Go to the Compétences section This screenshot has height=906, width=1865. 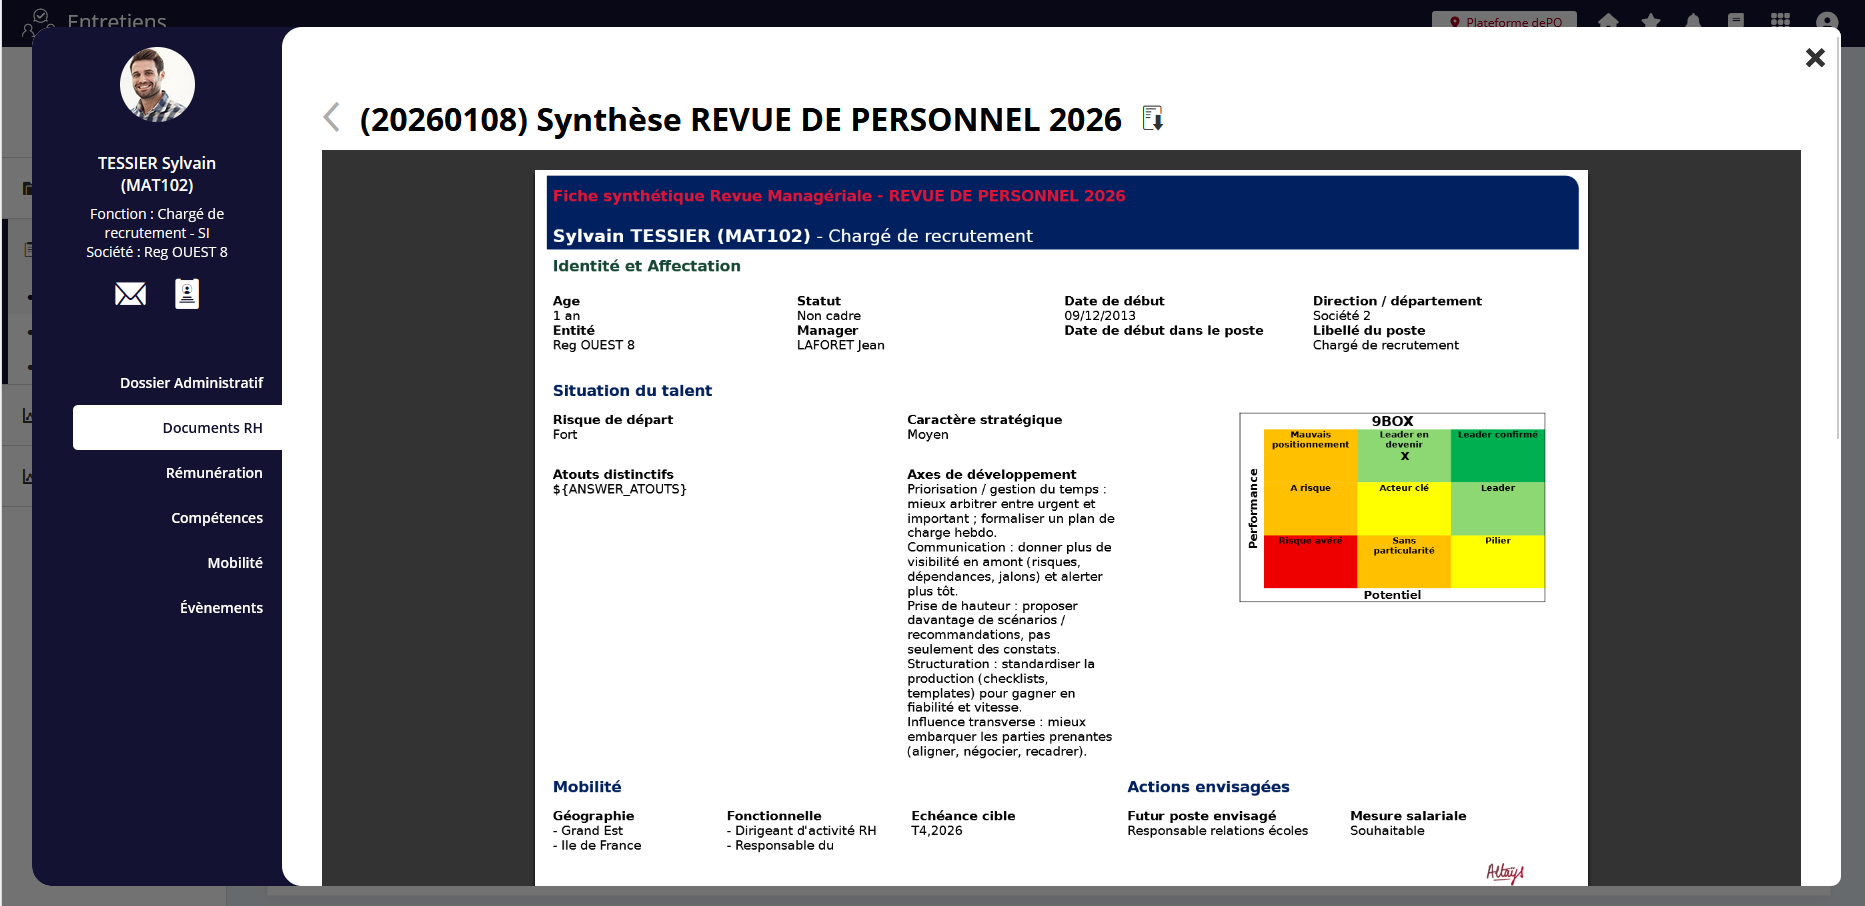point(217,518)
